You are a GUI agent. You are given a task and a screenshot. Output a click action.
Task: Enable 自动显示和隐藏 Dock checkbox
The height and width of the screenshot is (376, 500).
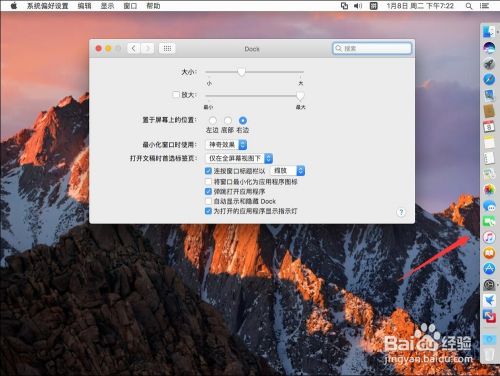[208, 201]
